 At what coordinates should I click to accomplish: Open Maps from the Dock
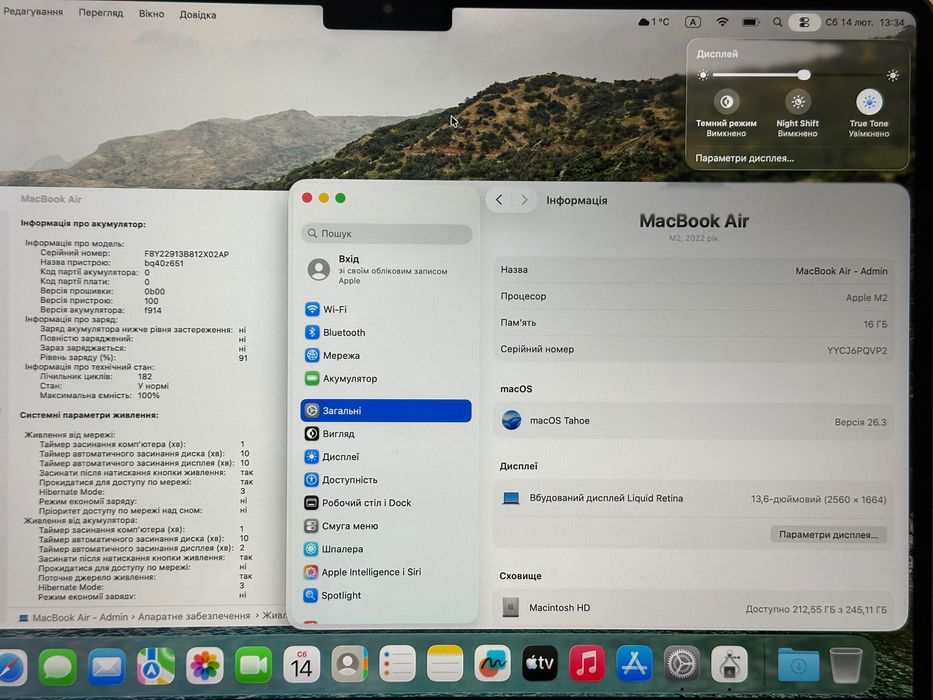click(x=156, y=665)
